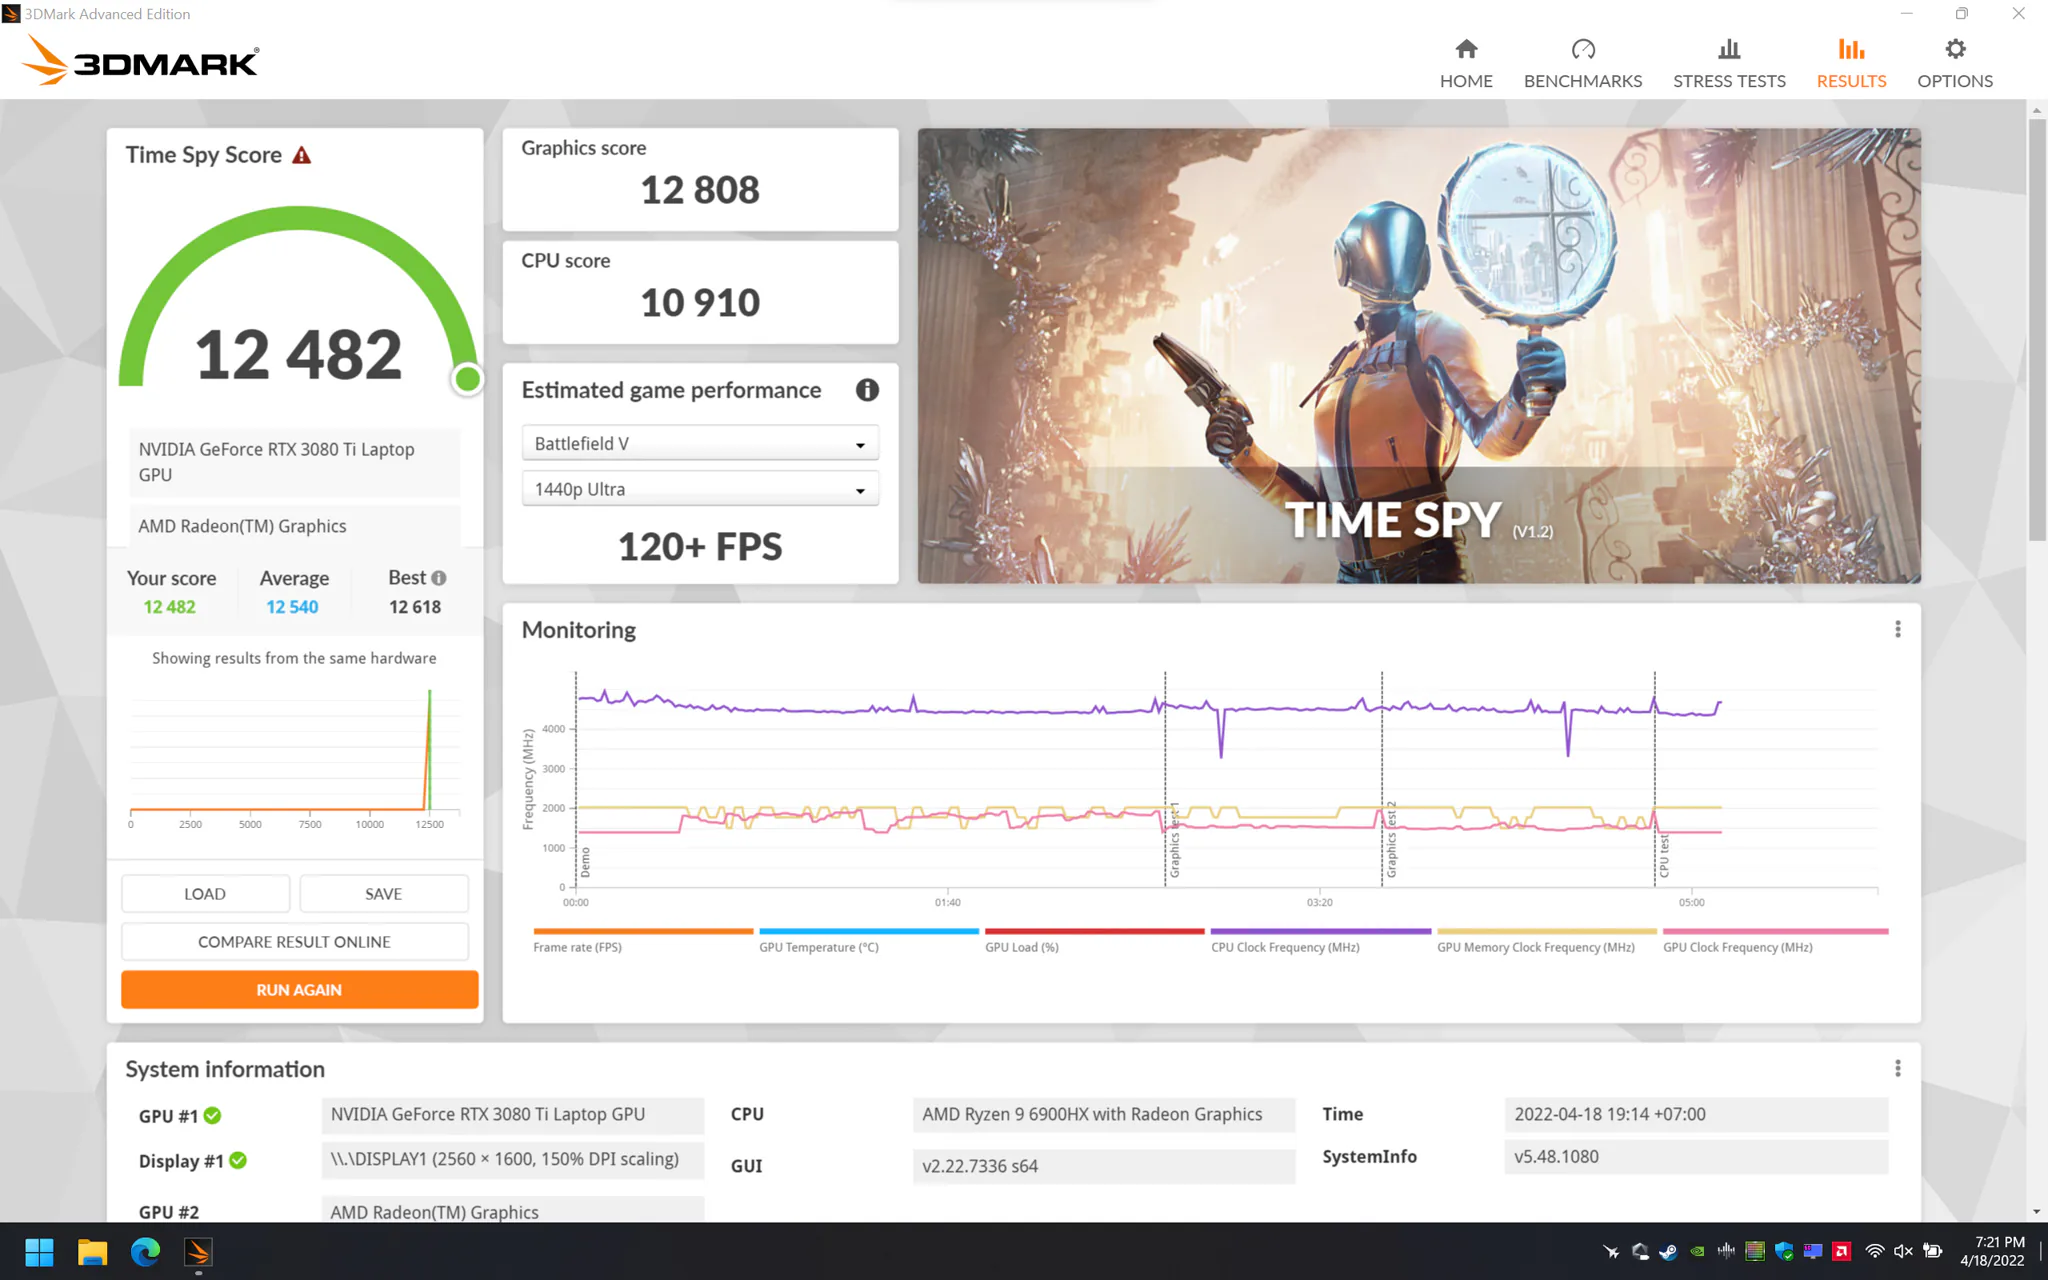The image size is (2048, 1280).
Task: Open Steam from the system tray
Action: (x=1668, y=1251)
